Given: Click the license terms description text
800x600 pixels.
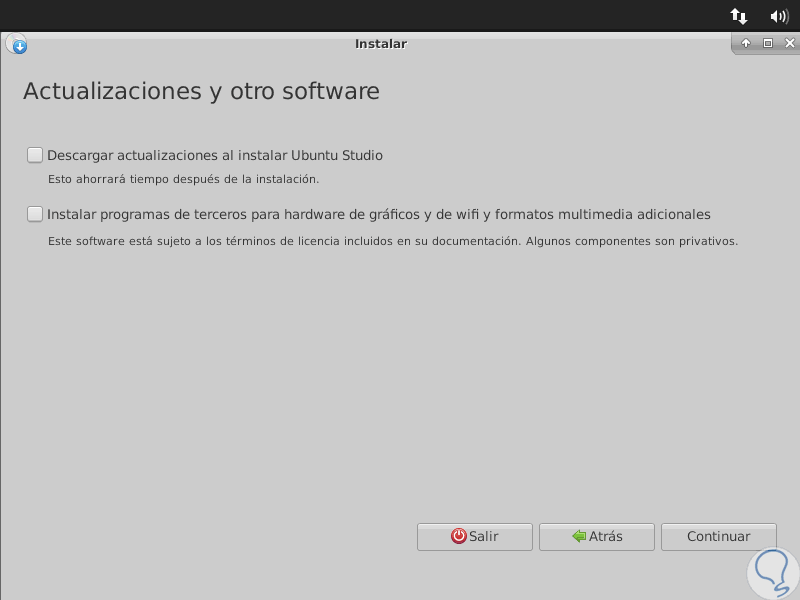Looking at the screenshot, I should [x=393, y=241].
